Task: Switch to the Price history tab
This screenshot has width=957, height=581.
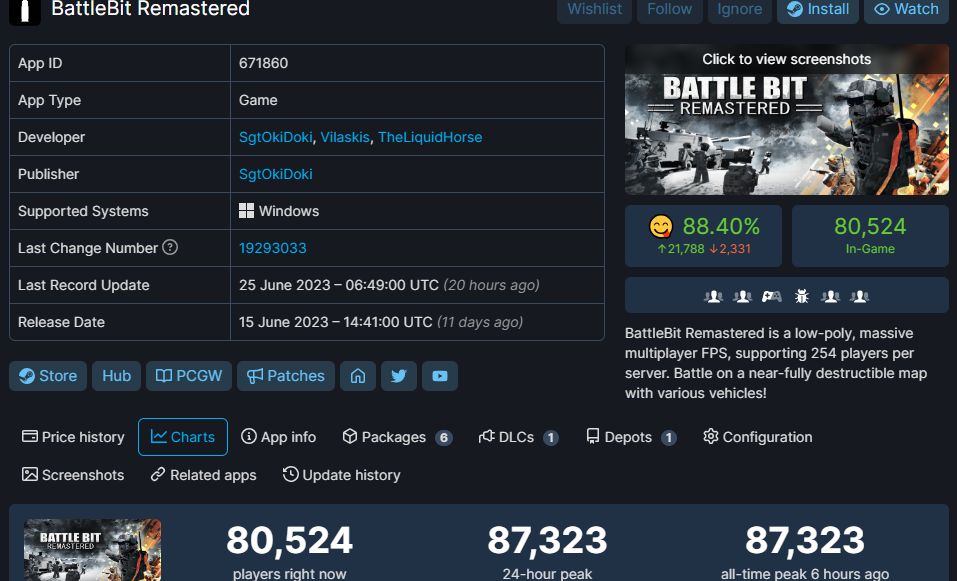Action: 73,437
